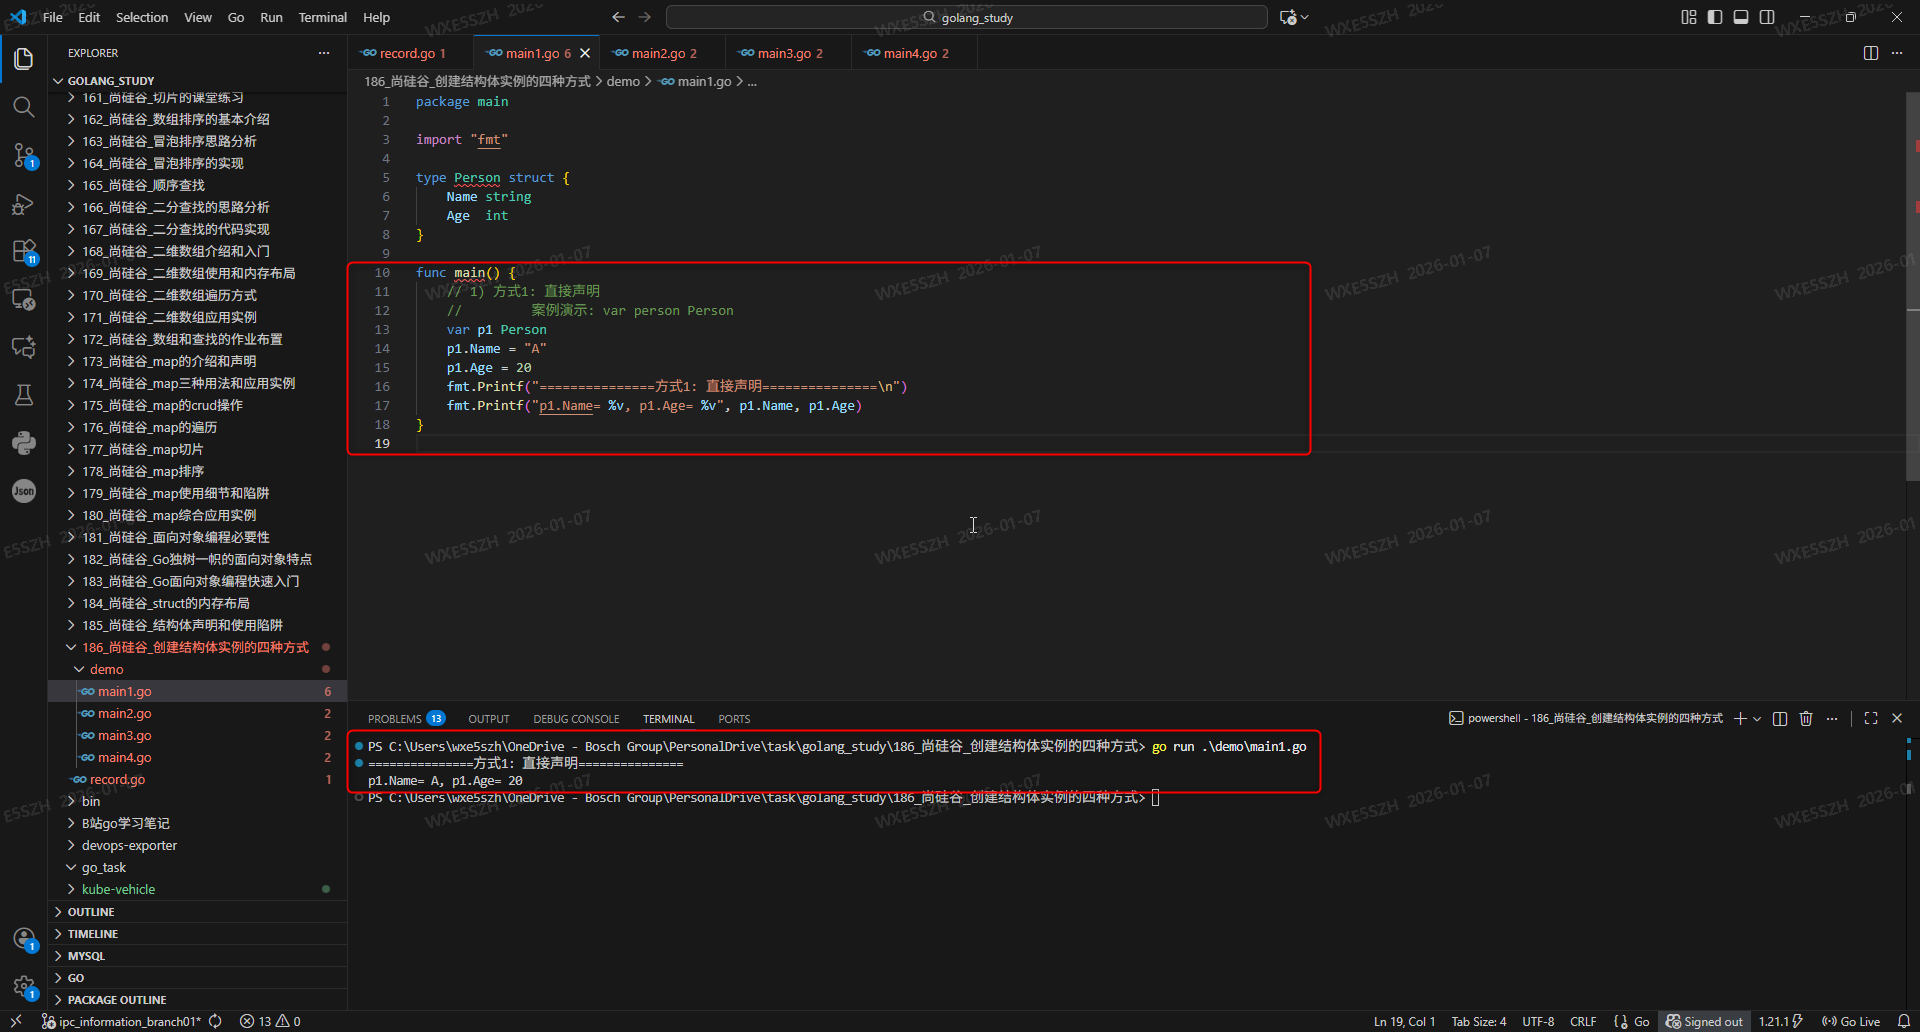Open the Selection menu

coord(142,17)
